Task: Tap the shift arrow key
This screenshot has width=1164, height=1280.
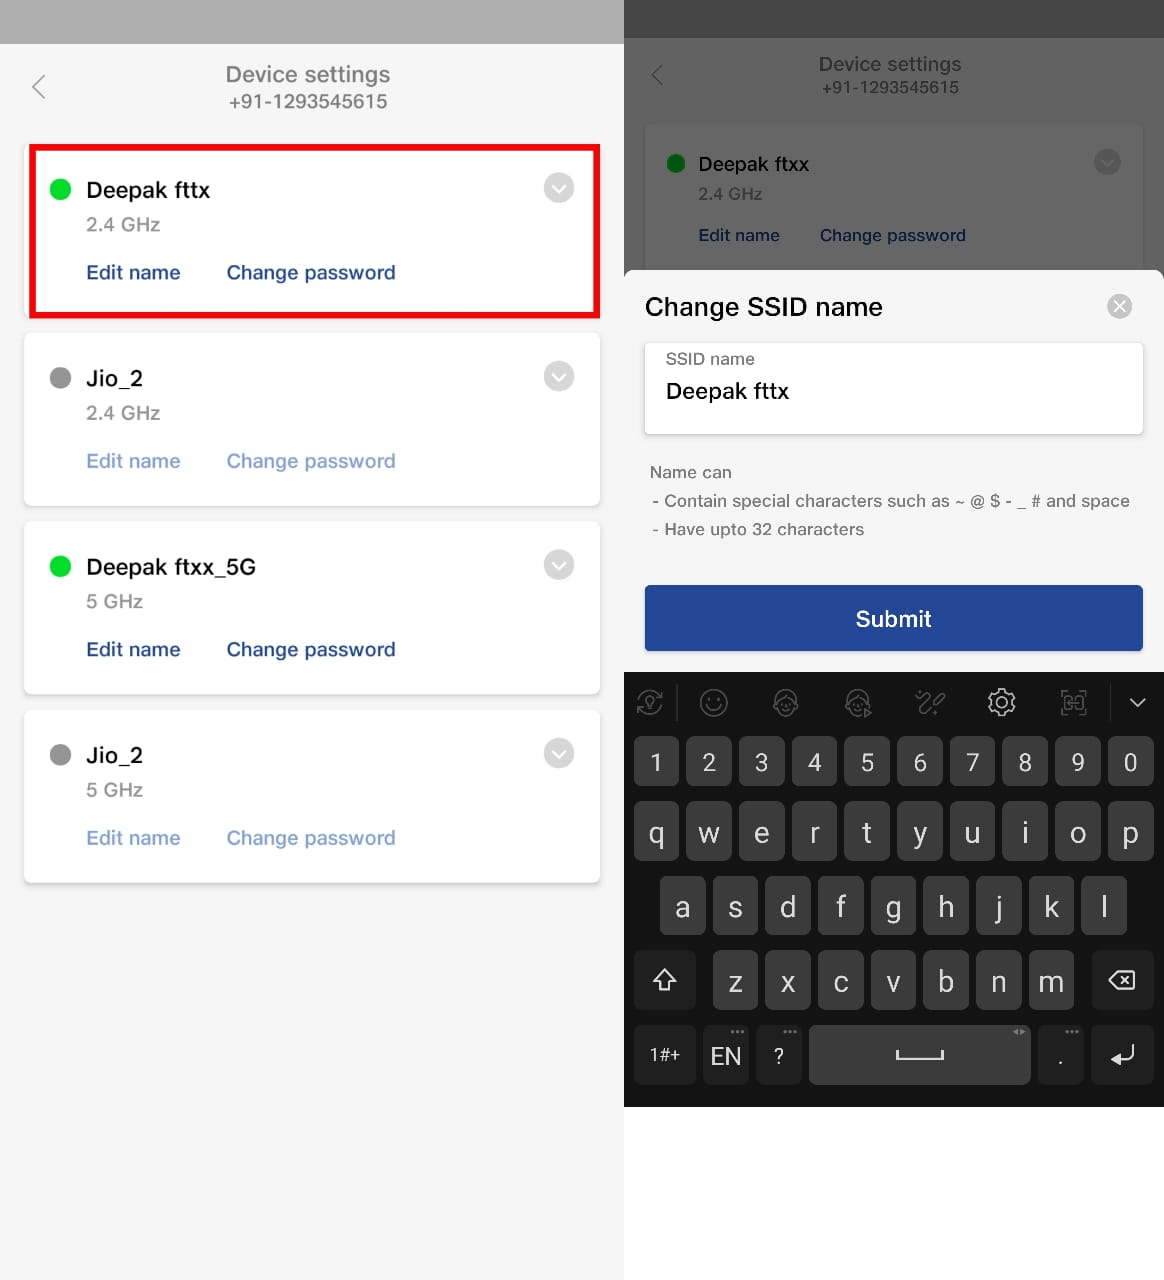Action: click(x=664, y=980)
